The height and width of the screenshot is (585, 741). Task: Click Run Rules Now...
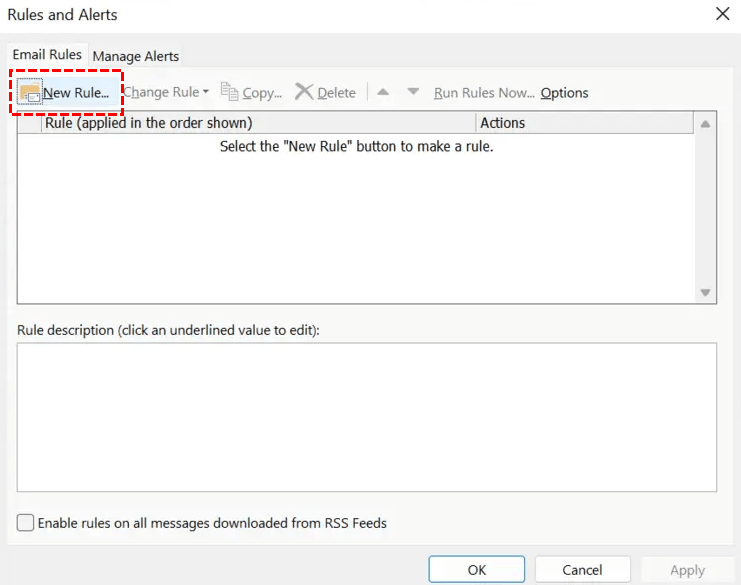[484, 93]
